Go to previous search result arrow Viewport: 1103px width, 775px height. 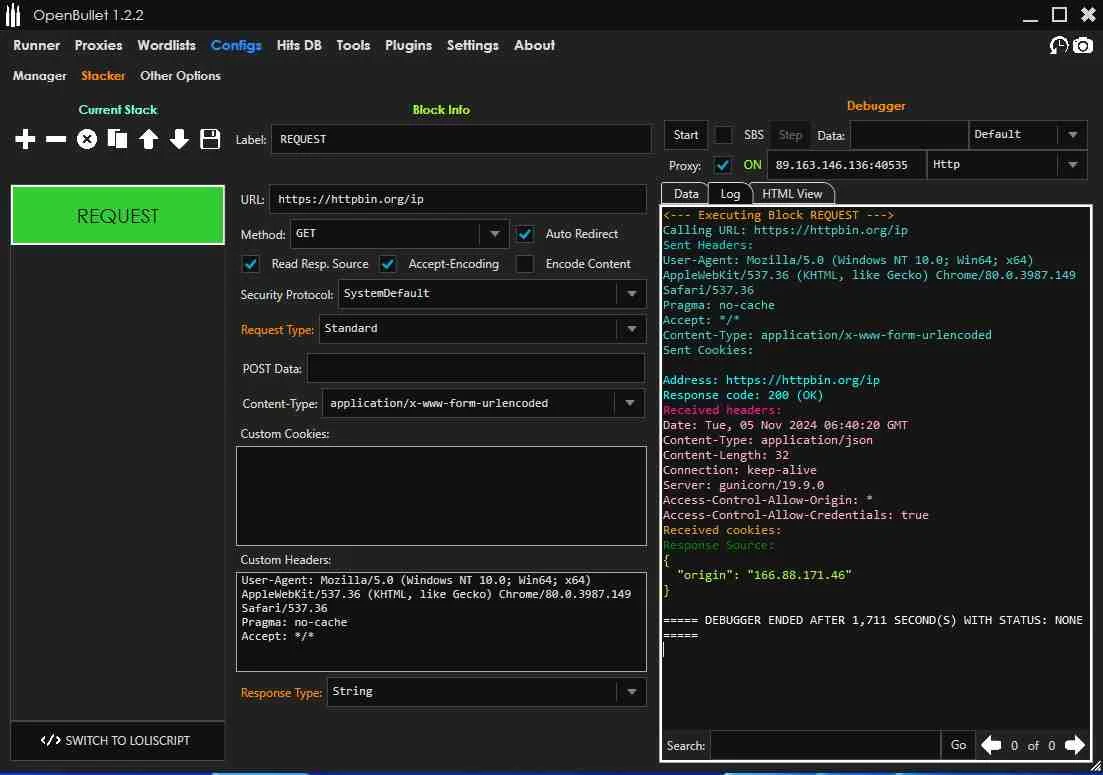(991, 745)
